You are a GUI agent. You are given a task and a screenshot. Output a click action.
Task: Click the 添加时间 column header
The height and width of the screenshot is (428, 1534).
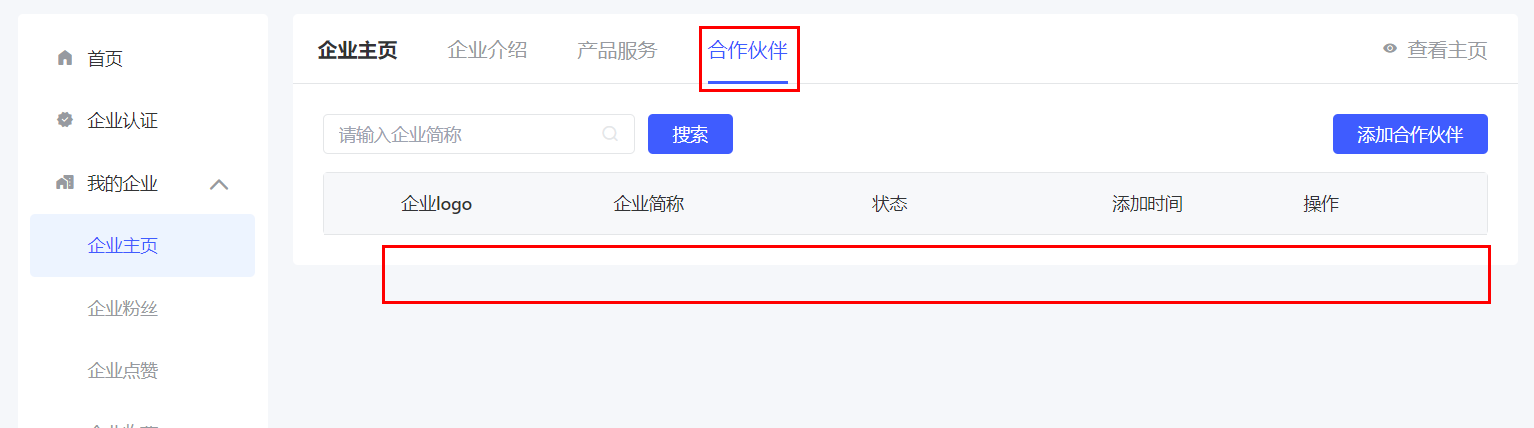(1147, 204)
